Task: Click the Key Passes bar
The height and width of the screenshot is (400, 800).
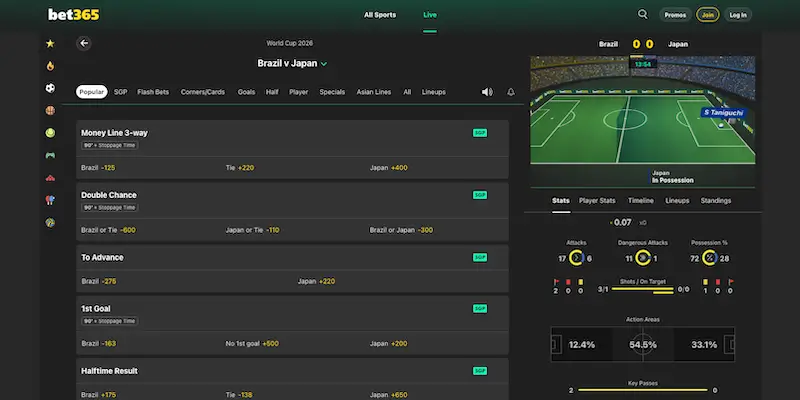Action: click(643, 390)
